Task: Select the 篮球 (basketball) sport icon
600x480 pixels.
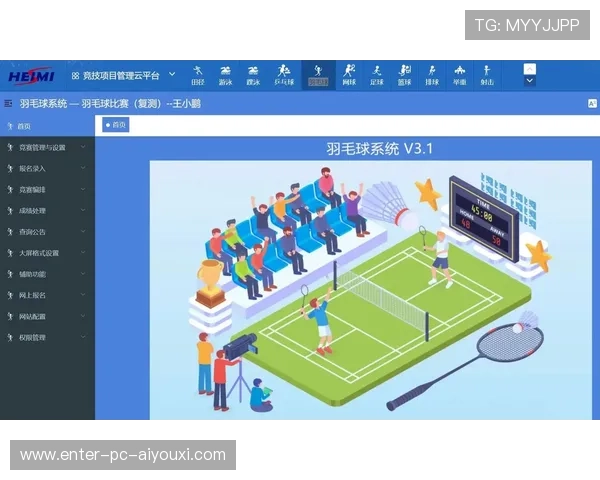Action: (x=404, y=75)
